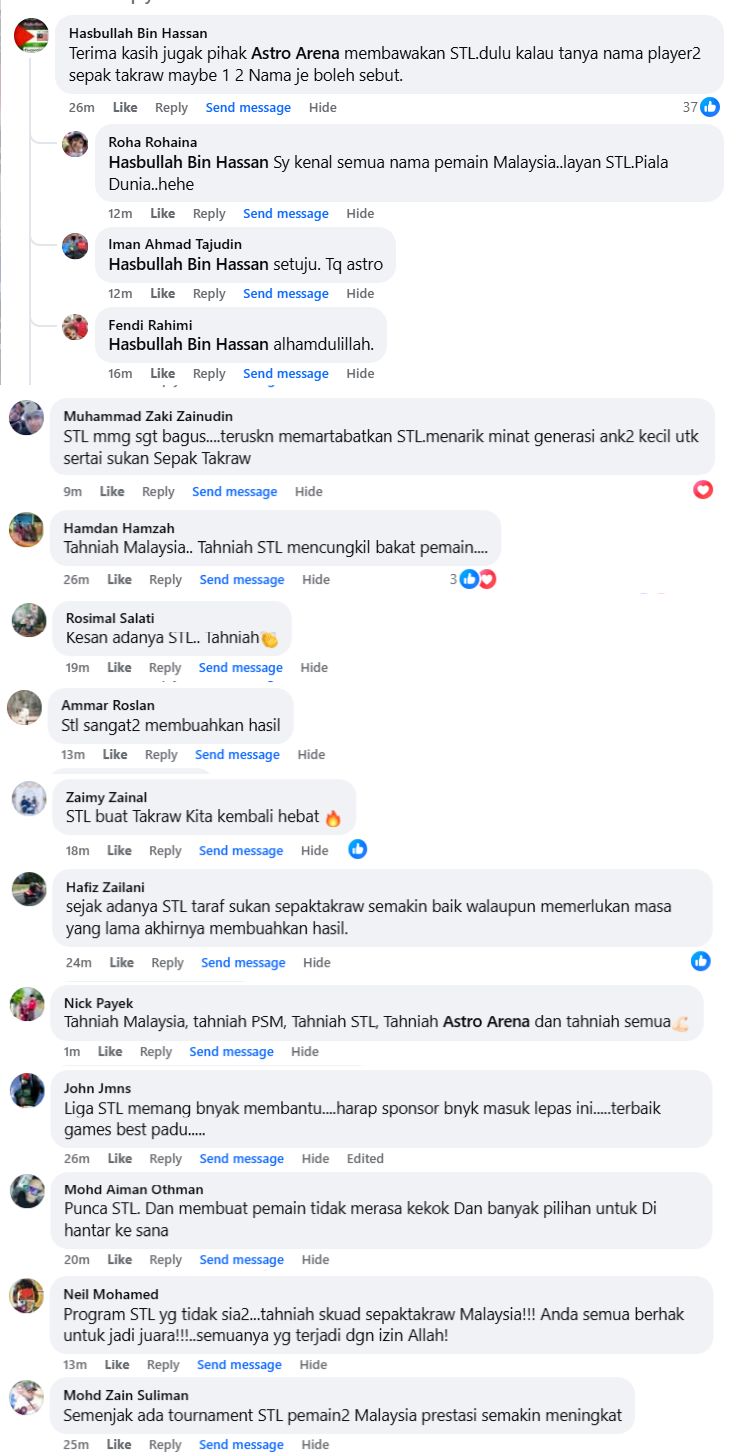The width and height of the screenshot is (756, 1456).
Task: Open Hasbullah Bin Hassan's profile picture
Action: [31, 35]
